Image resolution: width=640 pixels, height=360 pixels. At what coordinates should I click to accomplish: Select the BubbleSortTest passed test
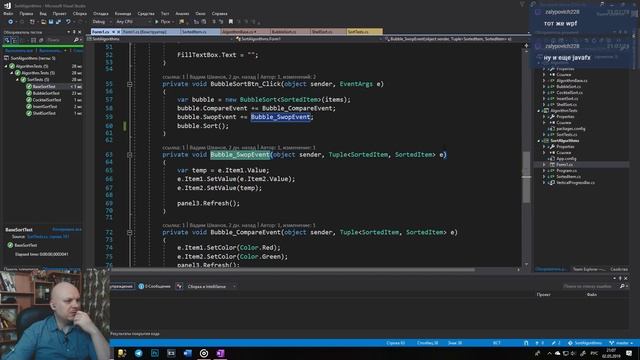[x=46, y=93]
